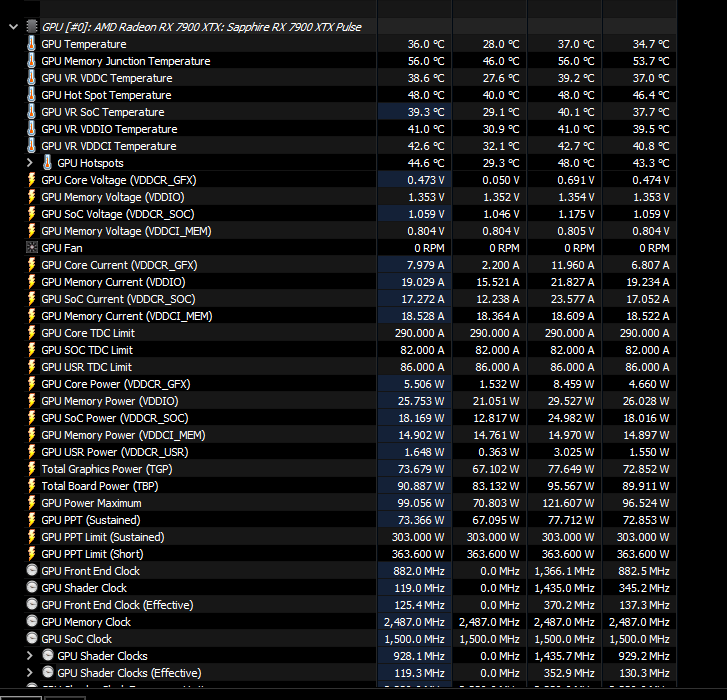Click the 928.1 MHz GPU Shader Clocks value
The width and height of the screenshot is (727, 700).
click(x=419, y=656)
